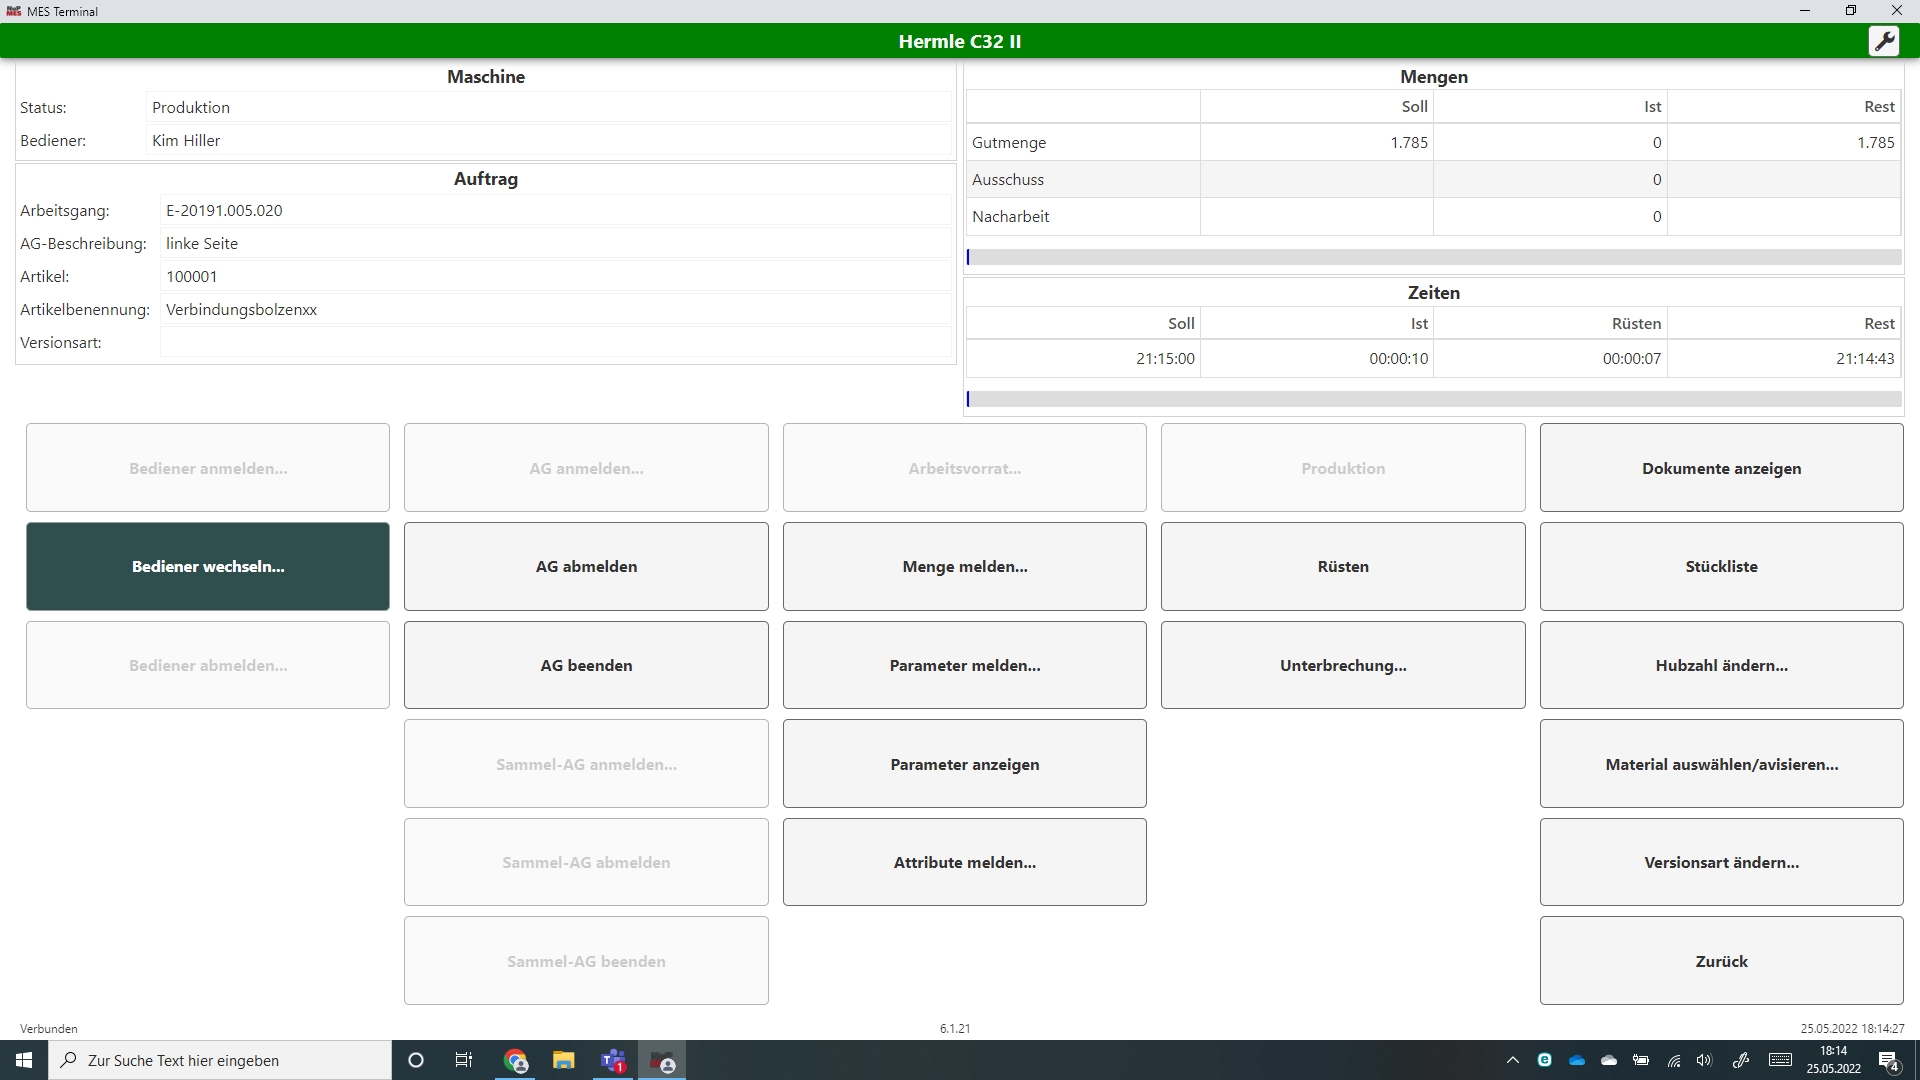Open settings via the wrench icon
Viewport: 1920px width, 1080px height.
1883,41
